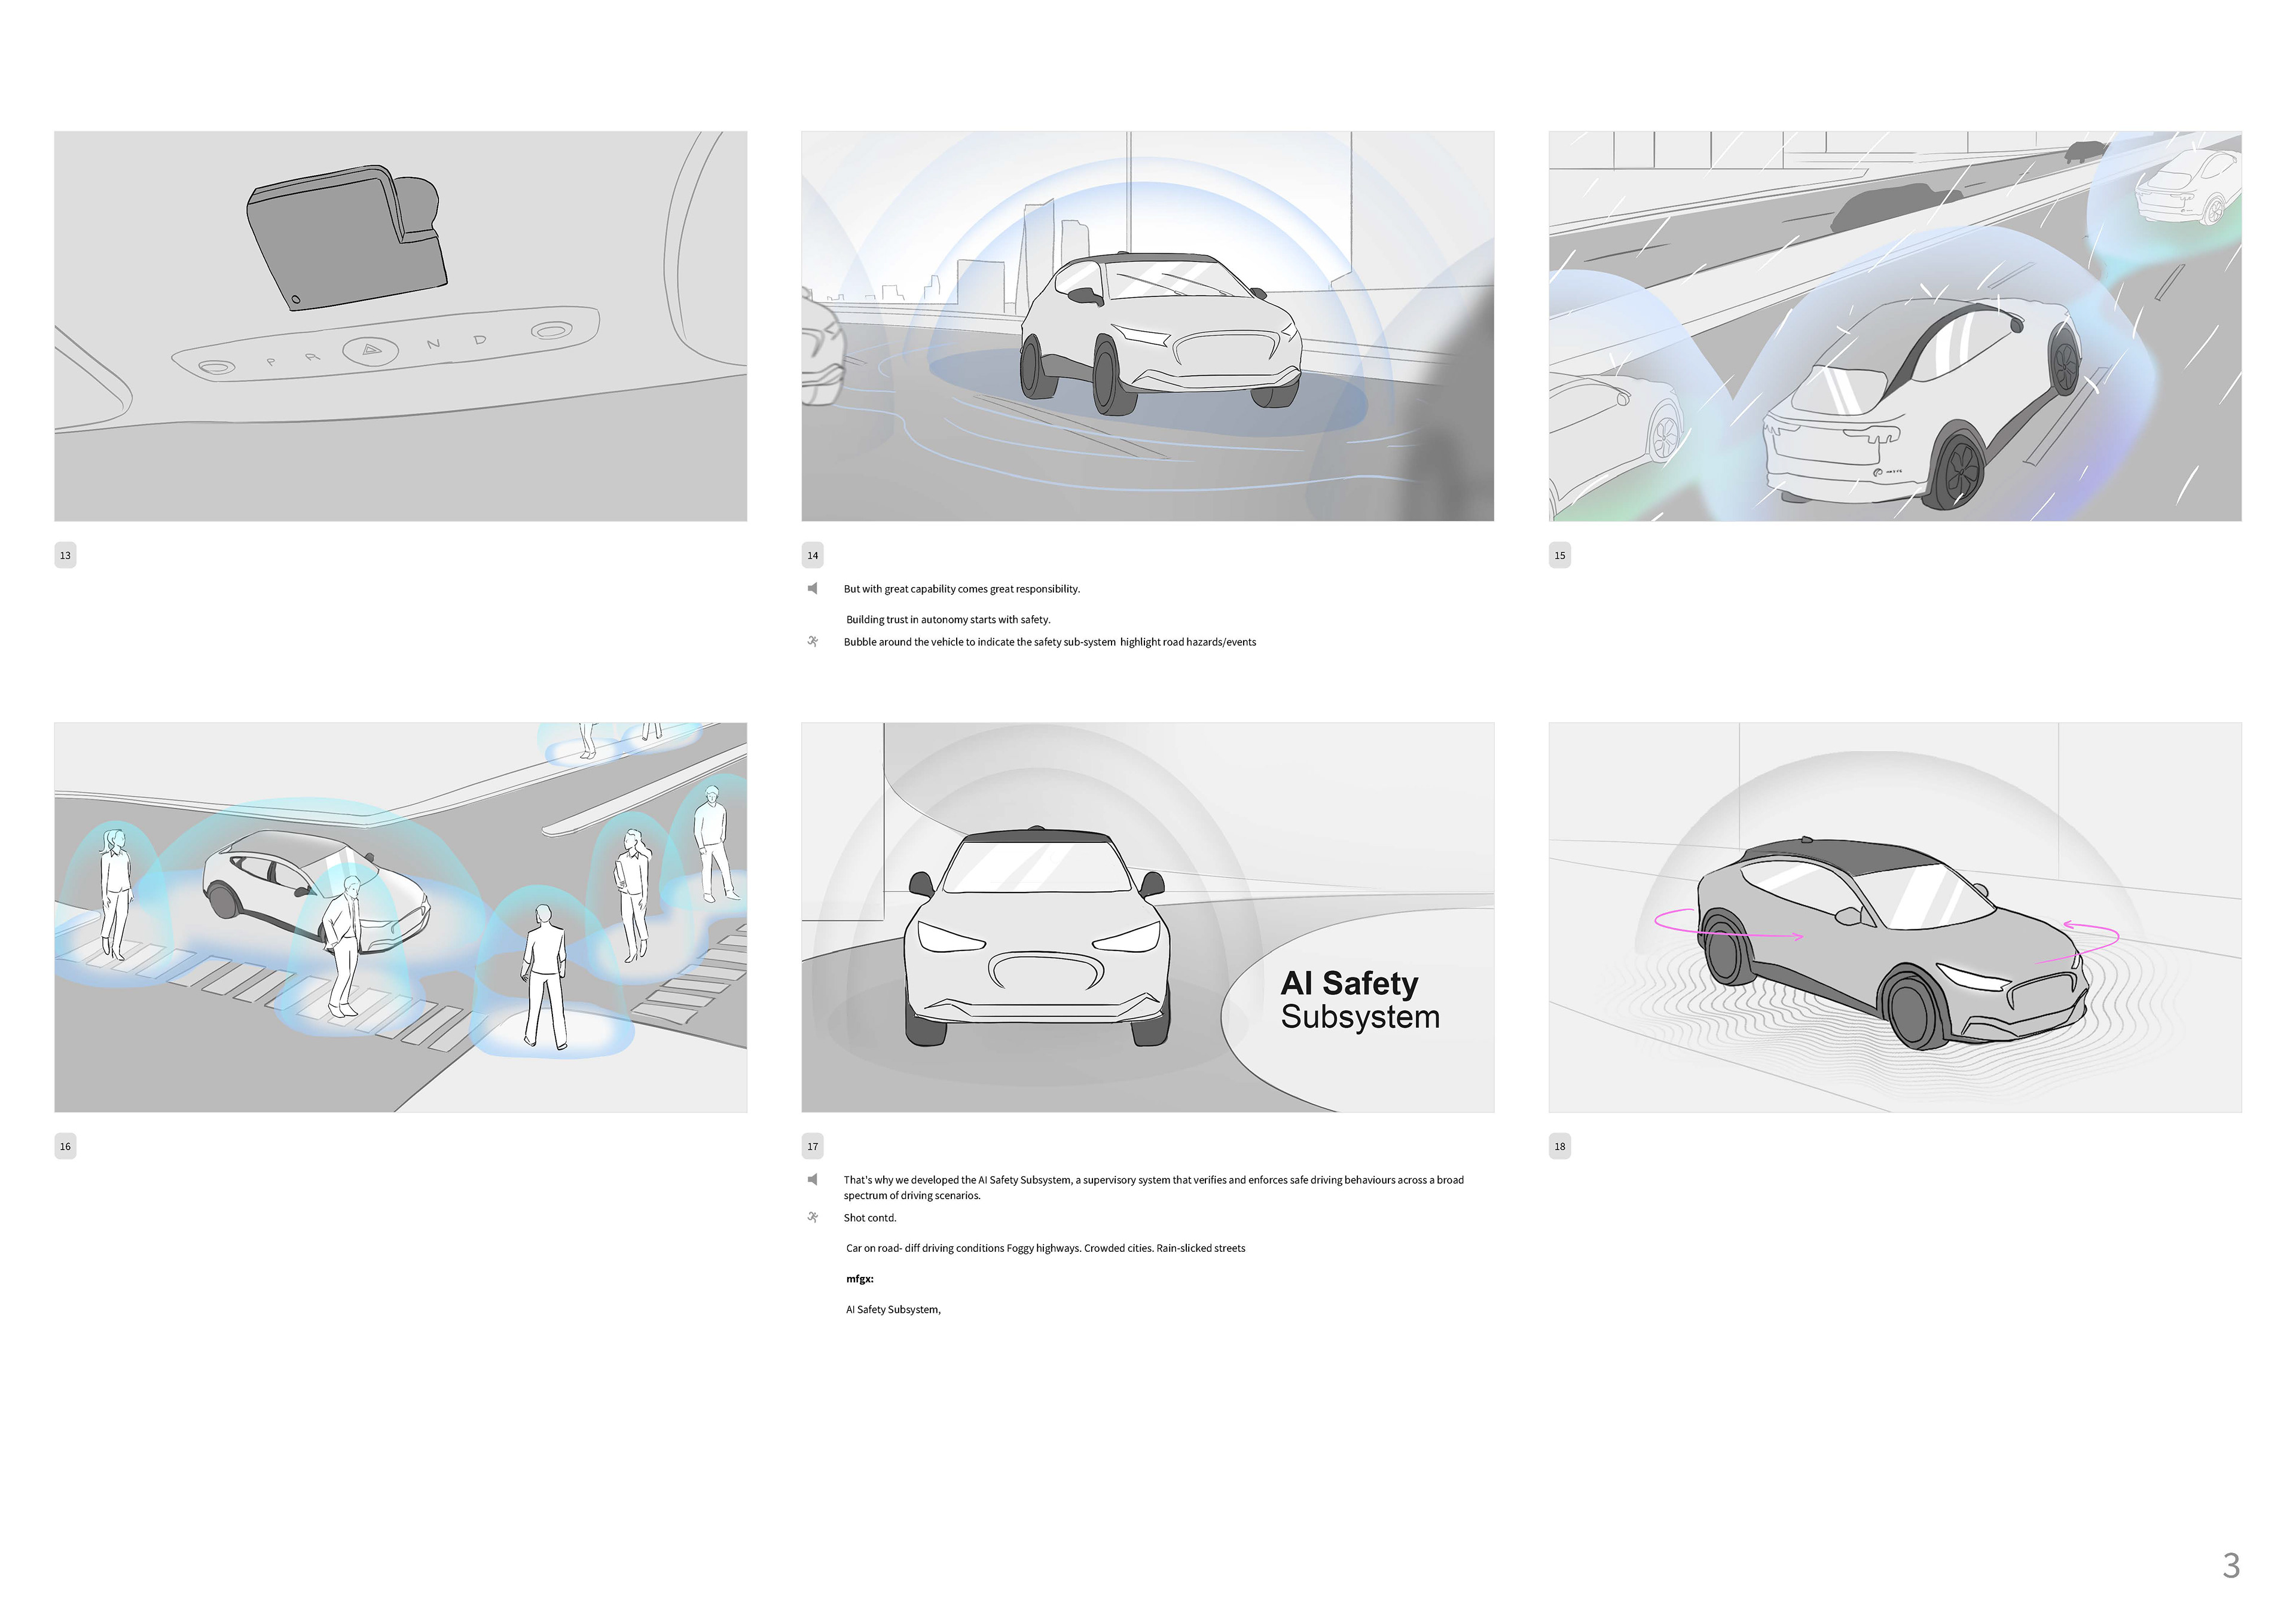The image size is (2296, 1623).
Task: Open the rainy highway storyboard frame 15
Action: tap(1895, 326)
